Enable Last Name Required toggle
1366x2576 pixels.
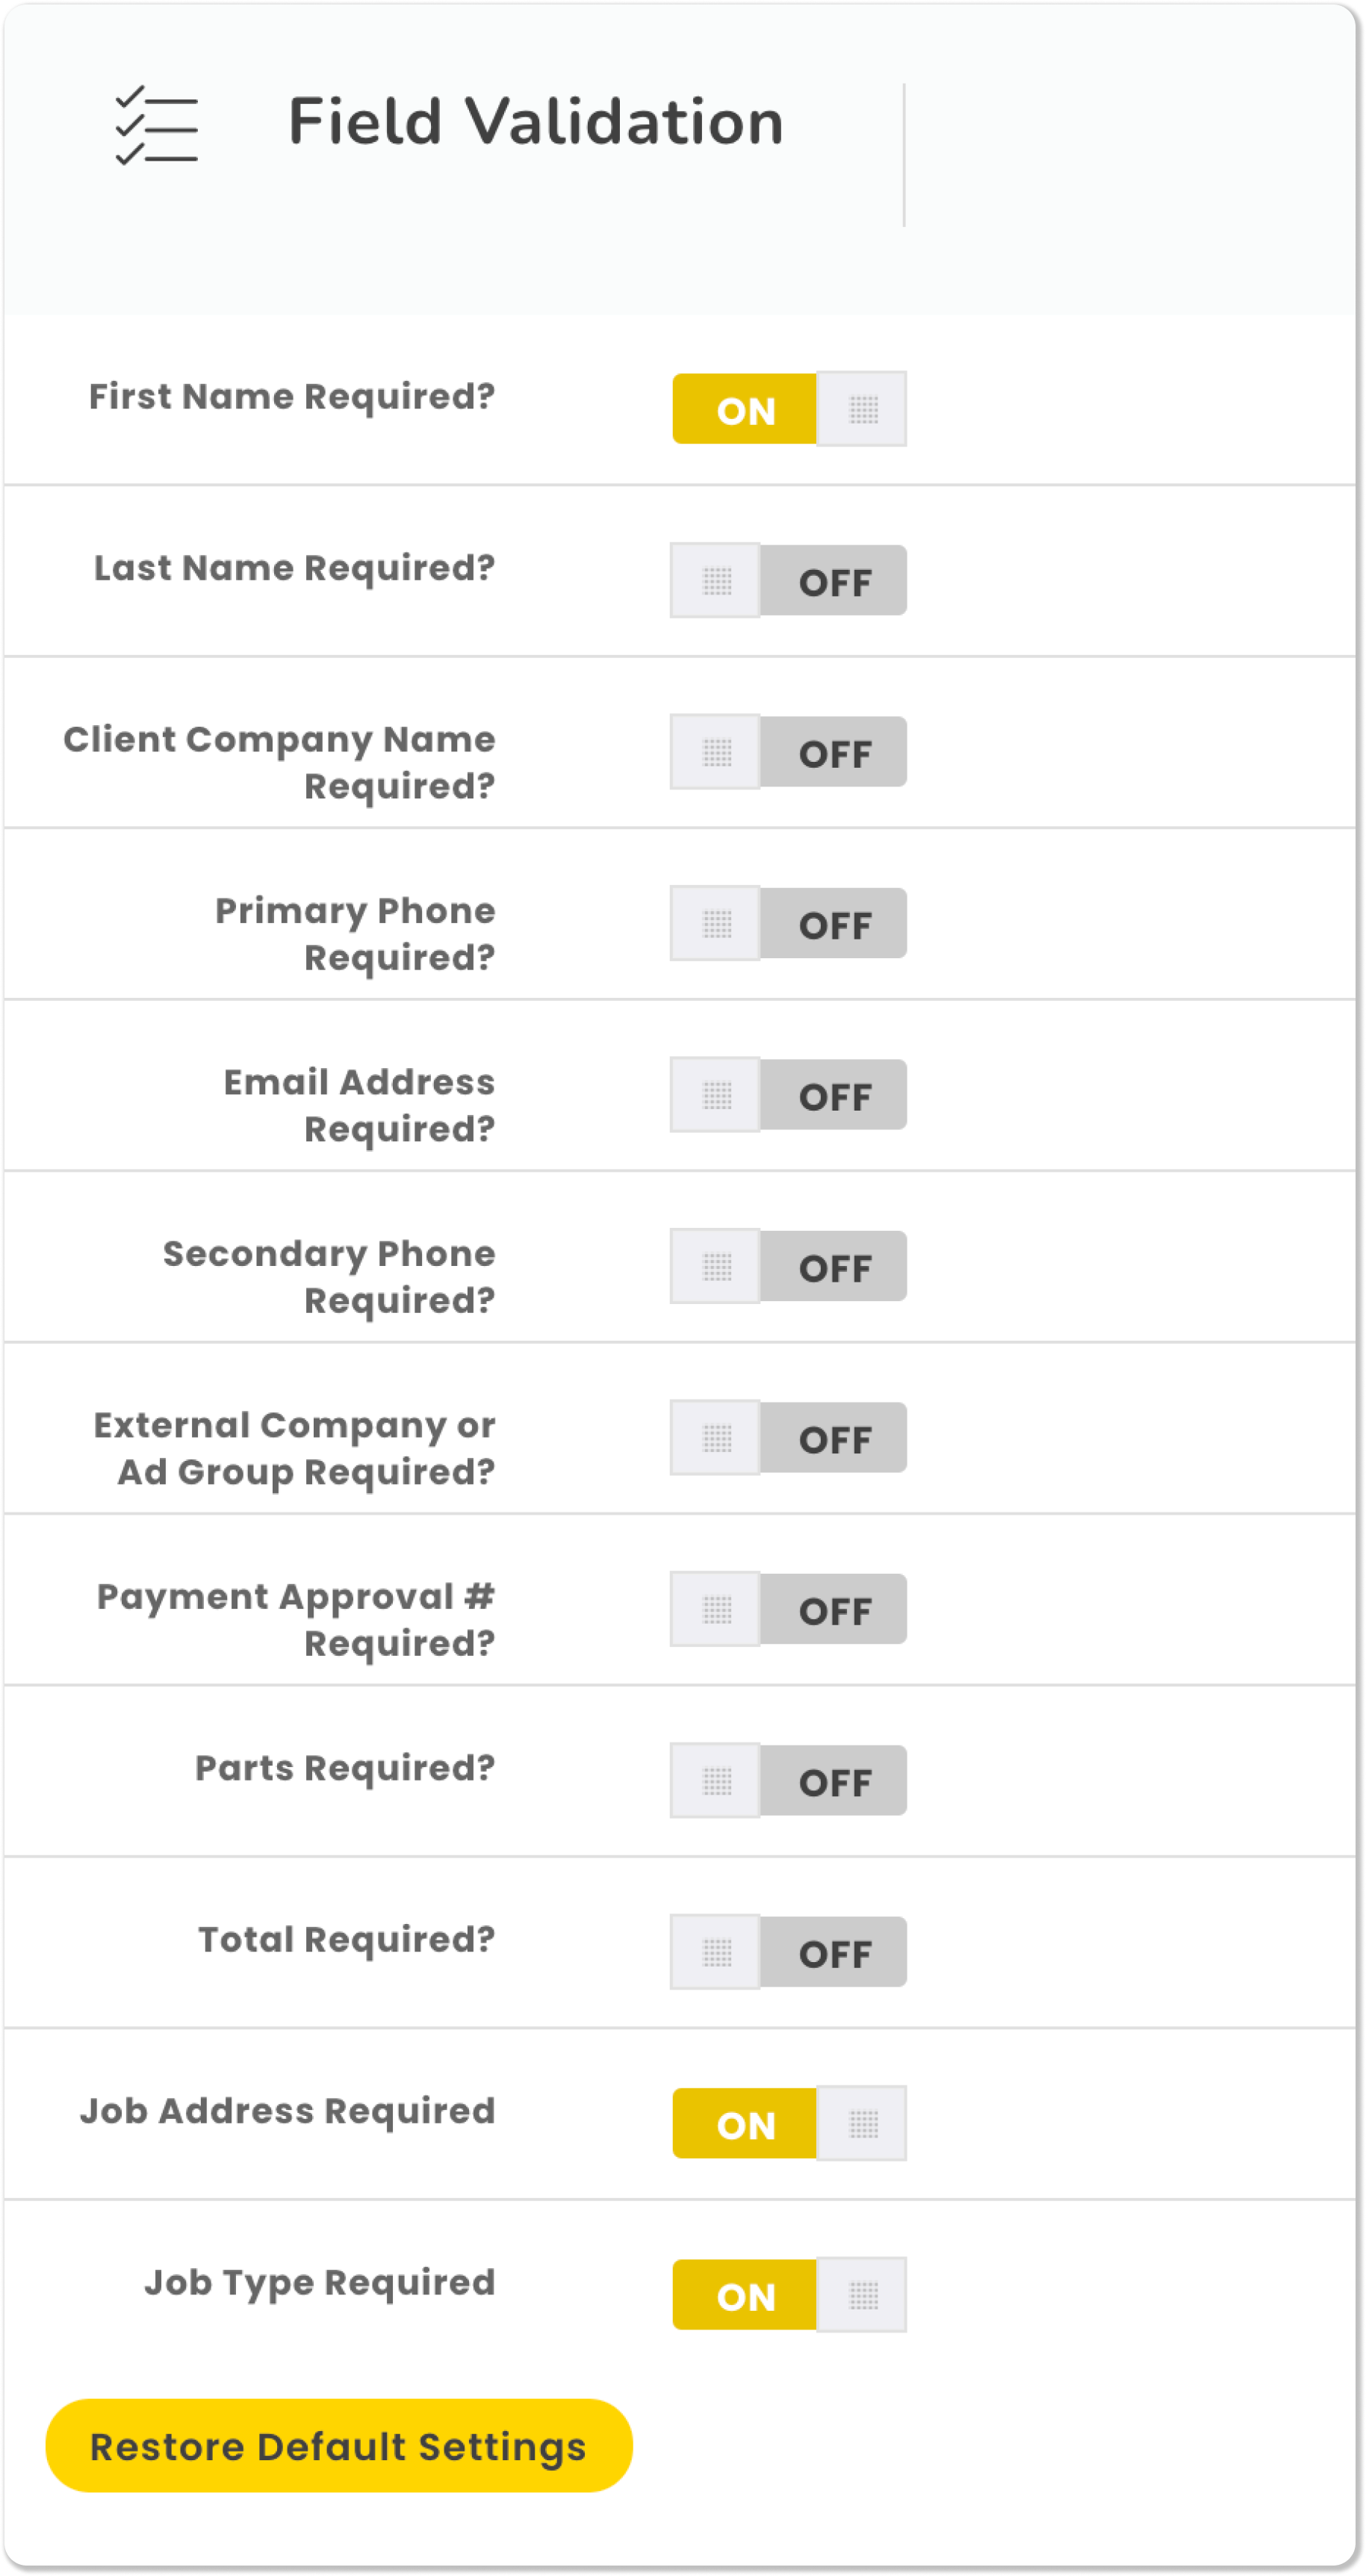(789, 581)
